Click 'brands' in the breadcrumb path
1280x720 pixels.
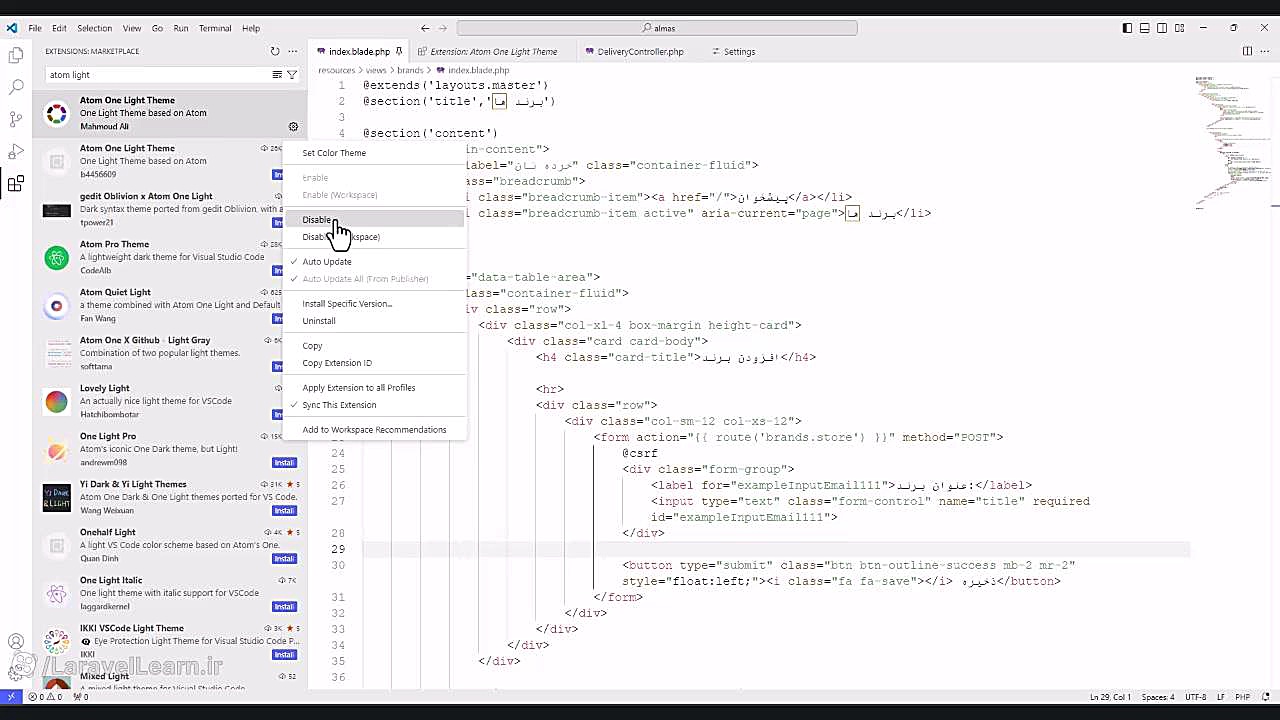(410, 70)
